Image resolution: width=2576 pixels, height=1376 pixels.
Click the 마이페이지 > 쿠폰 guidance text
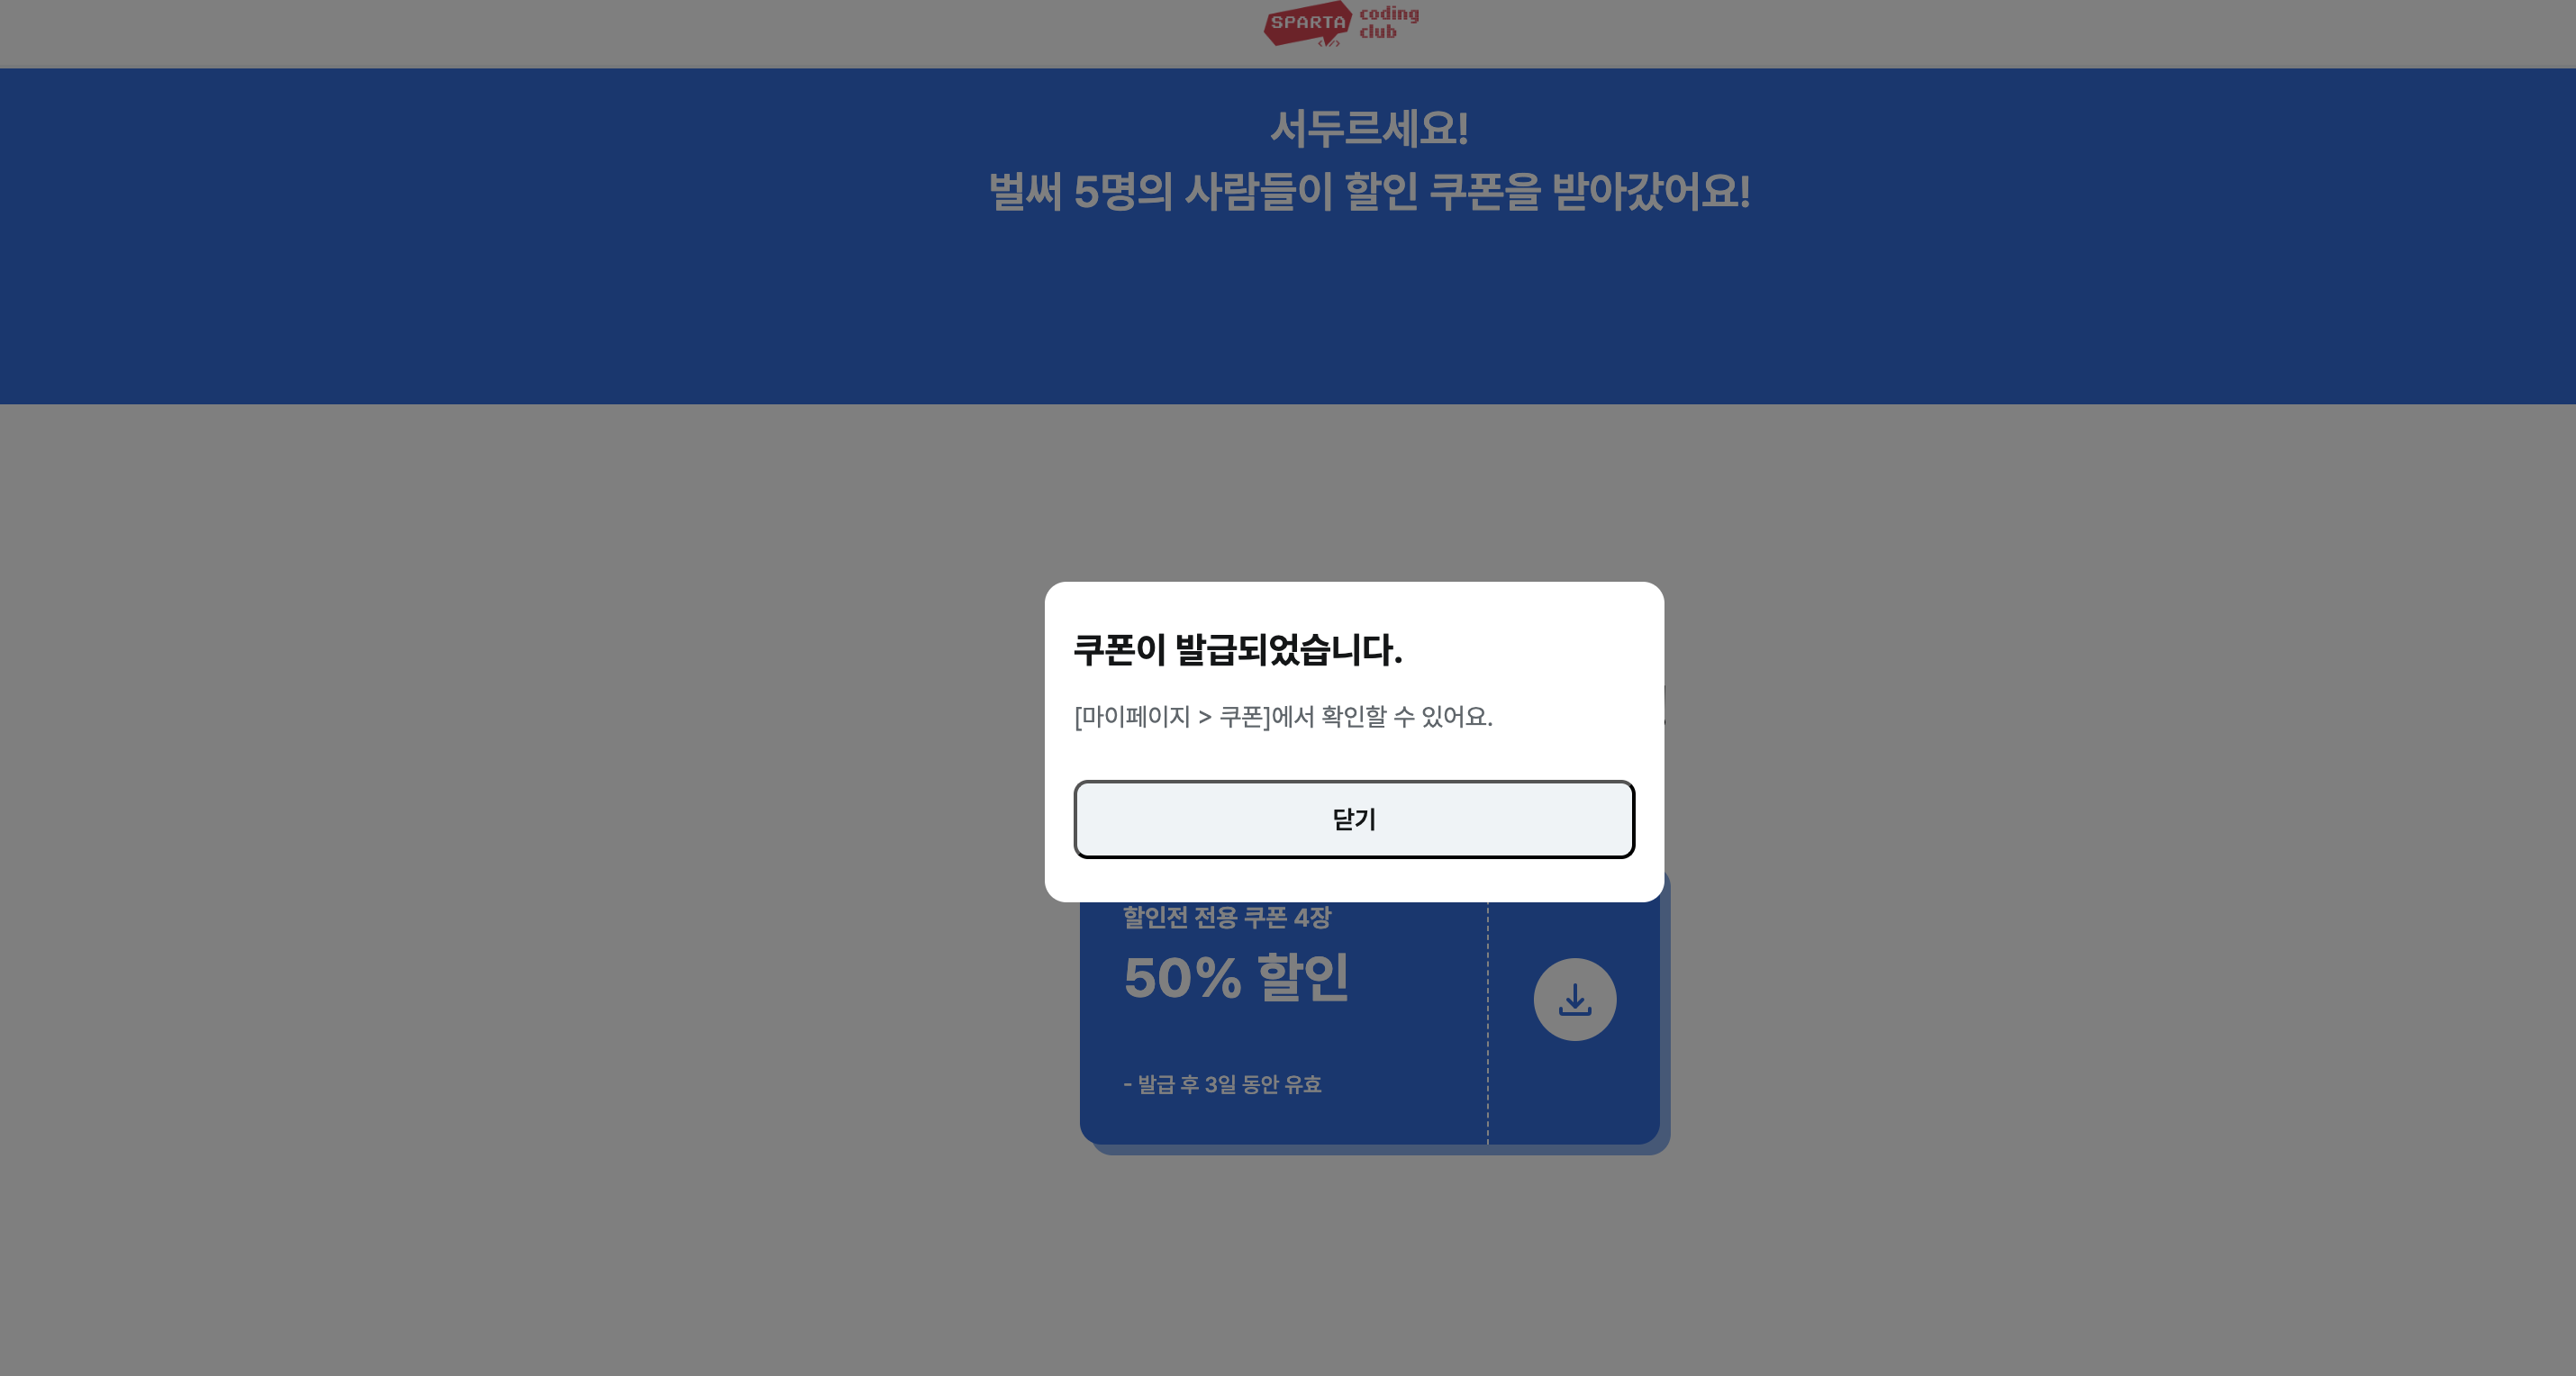[x=1283, y=716]
